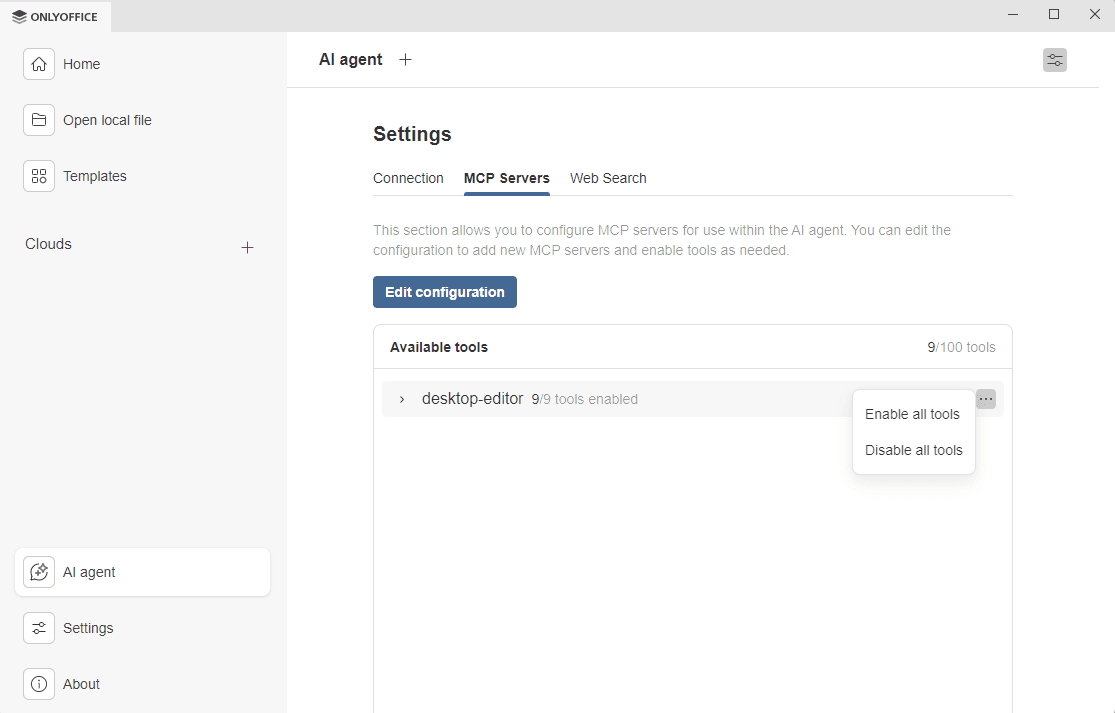Click the Open local file folder icon
This screenshot has width=1115, height=713.
(39, 120)
